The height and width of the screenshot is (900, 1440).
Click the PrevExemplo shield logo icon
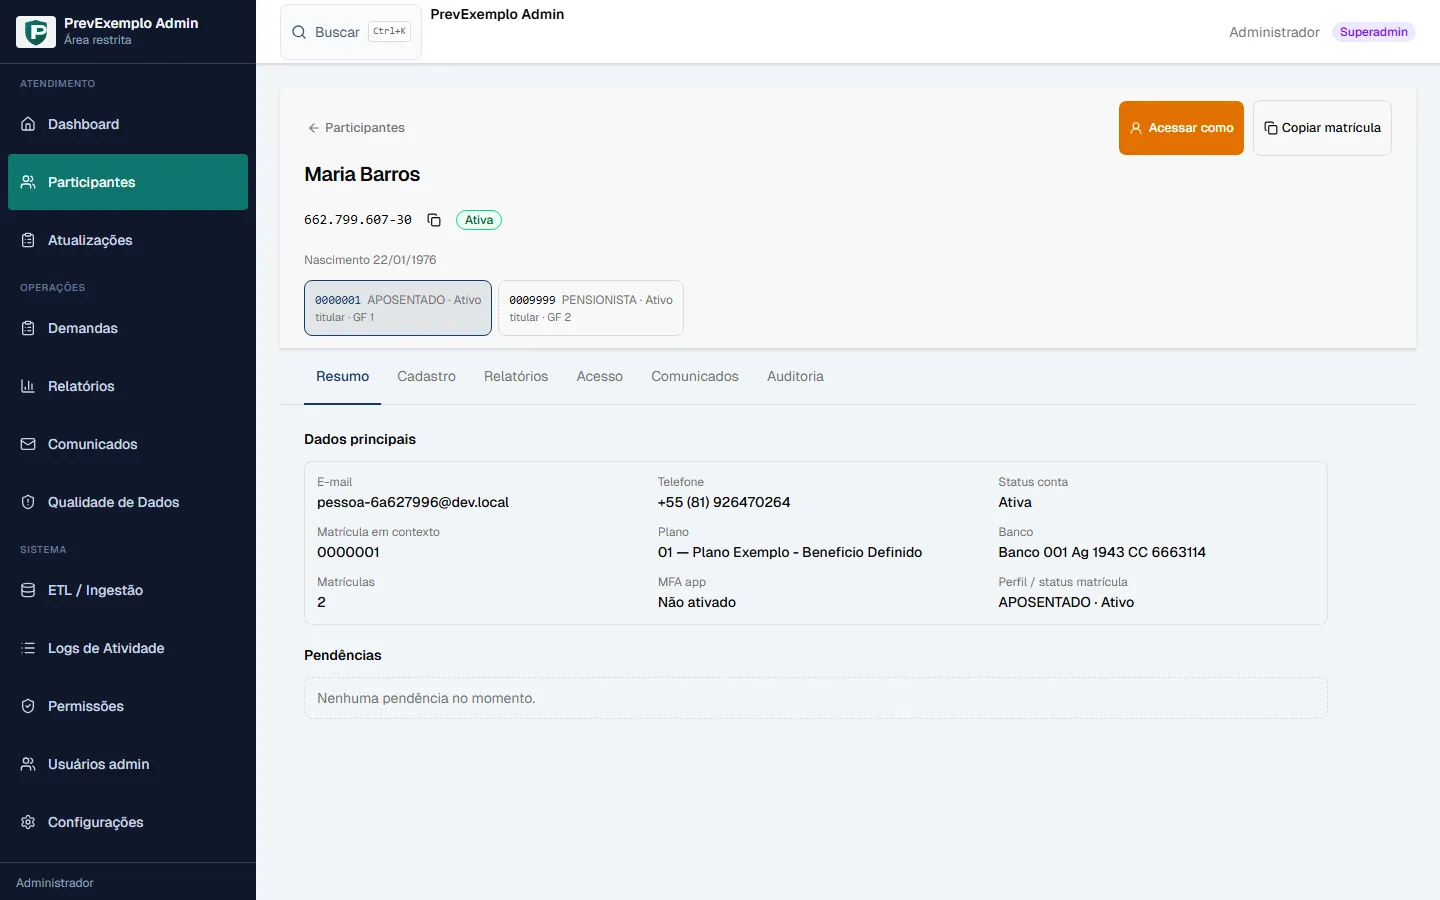36,32
